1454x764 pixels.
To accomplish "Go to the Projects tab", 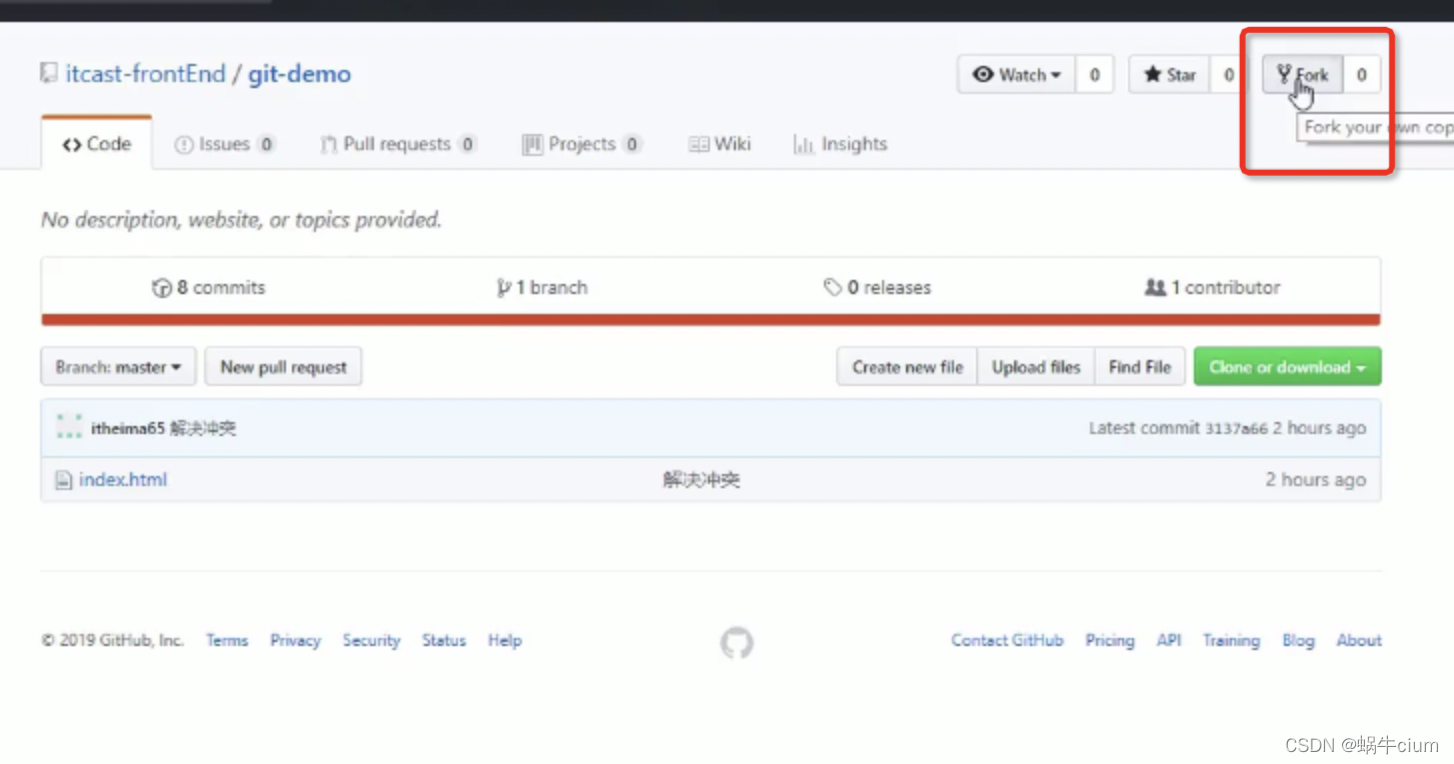I will 581,144.
